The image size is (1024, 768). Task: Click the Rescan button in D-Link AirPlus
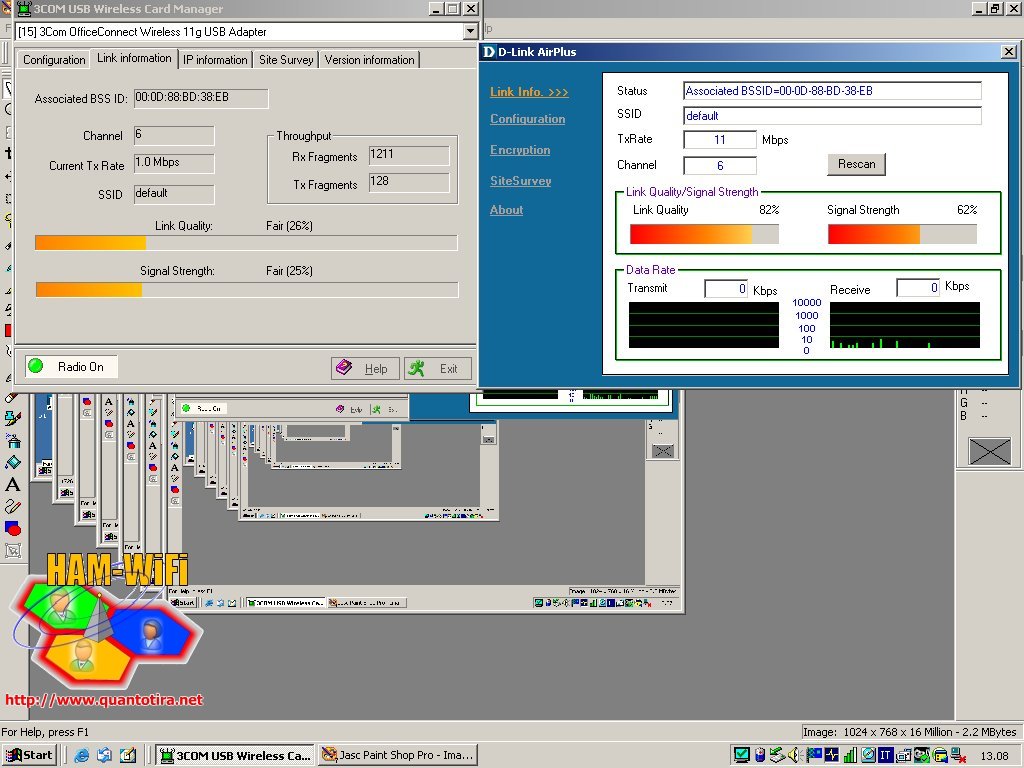(856, 164)
